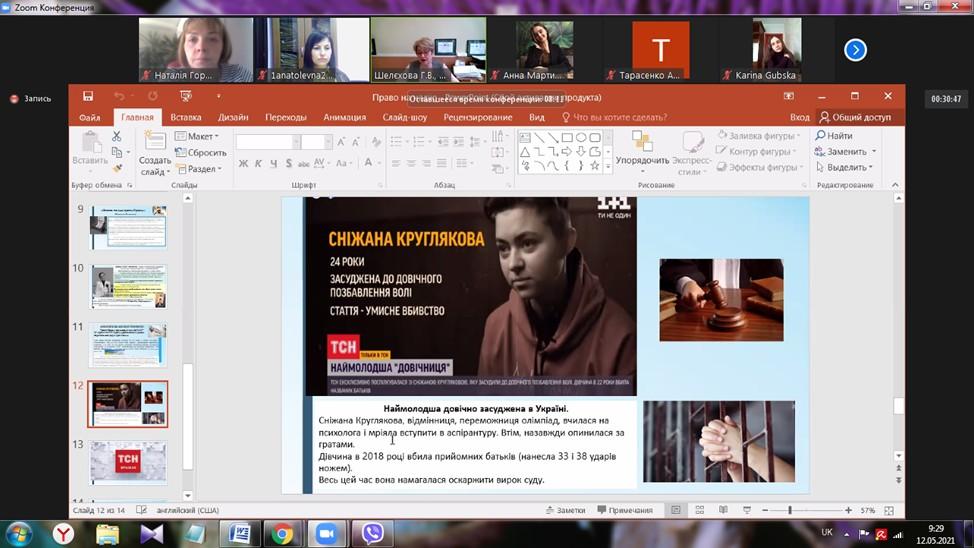Select slide 13 thumbnail in the panel

pos(128,461)
